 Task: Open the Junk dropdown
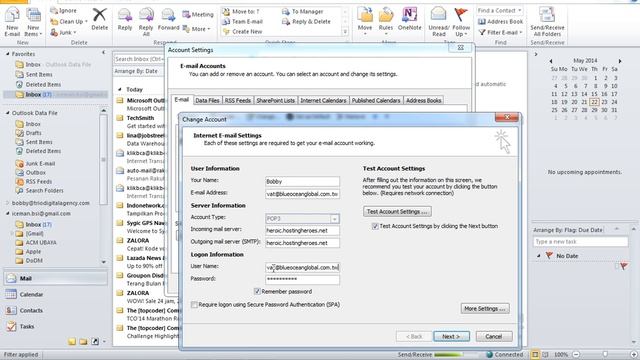point(64,32)
